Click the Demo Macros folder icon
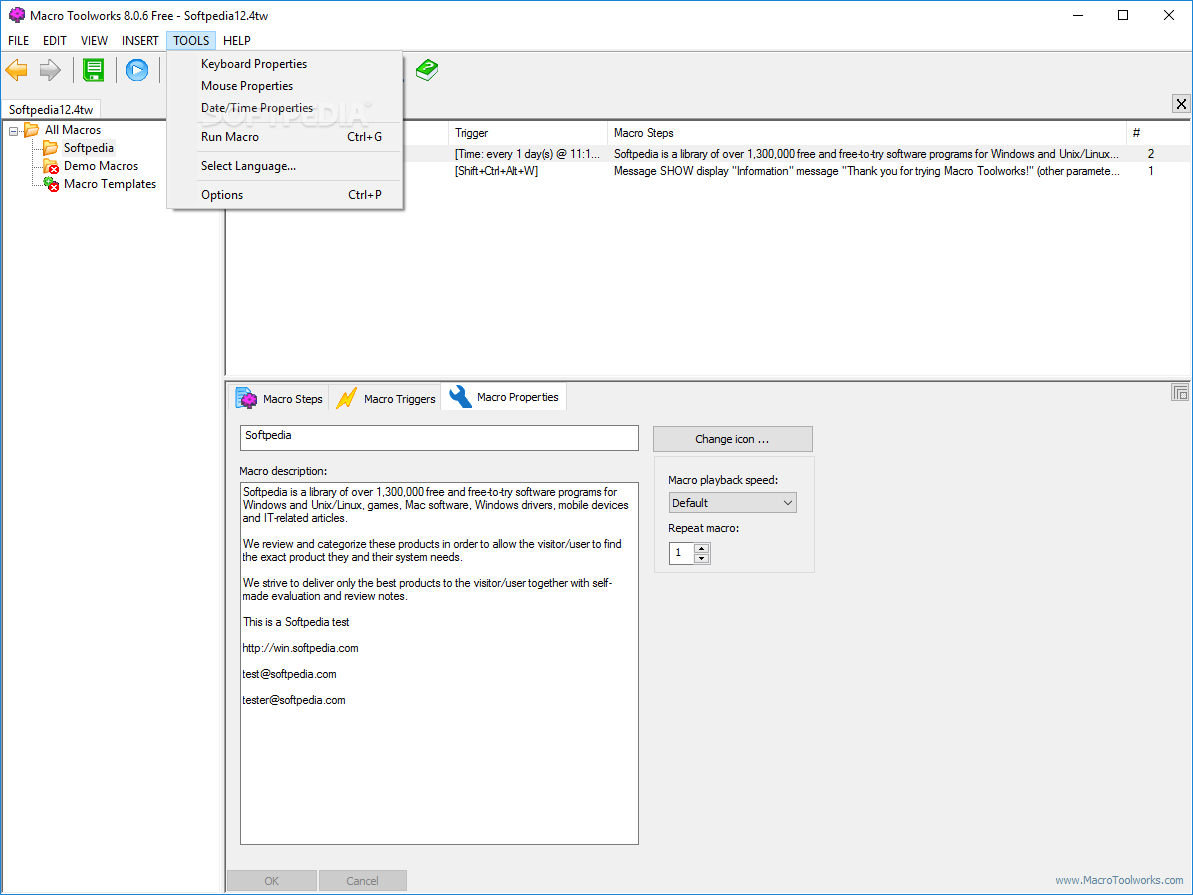This screenshot has height=895, width=1193. [x=51, y=166]
